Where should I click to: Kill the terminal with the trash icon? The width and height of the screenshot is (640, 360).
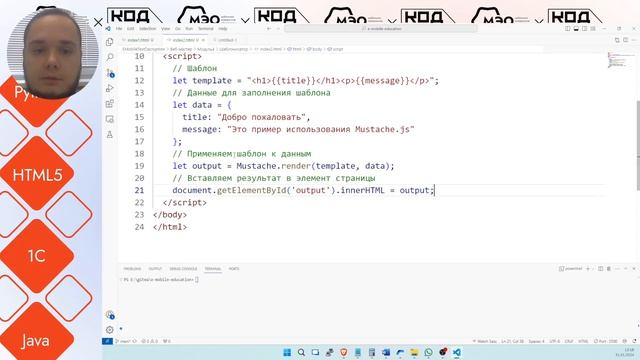pyautogui.click(x=609, y=269)
